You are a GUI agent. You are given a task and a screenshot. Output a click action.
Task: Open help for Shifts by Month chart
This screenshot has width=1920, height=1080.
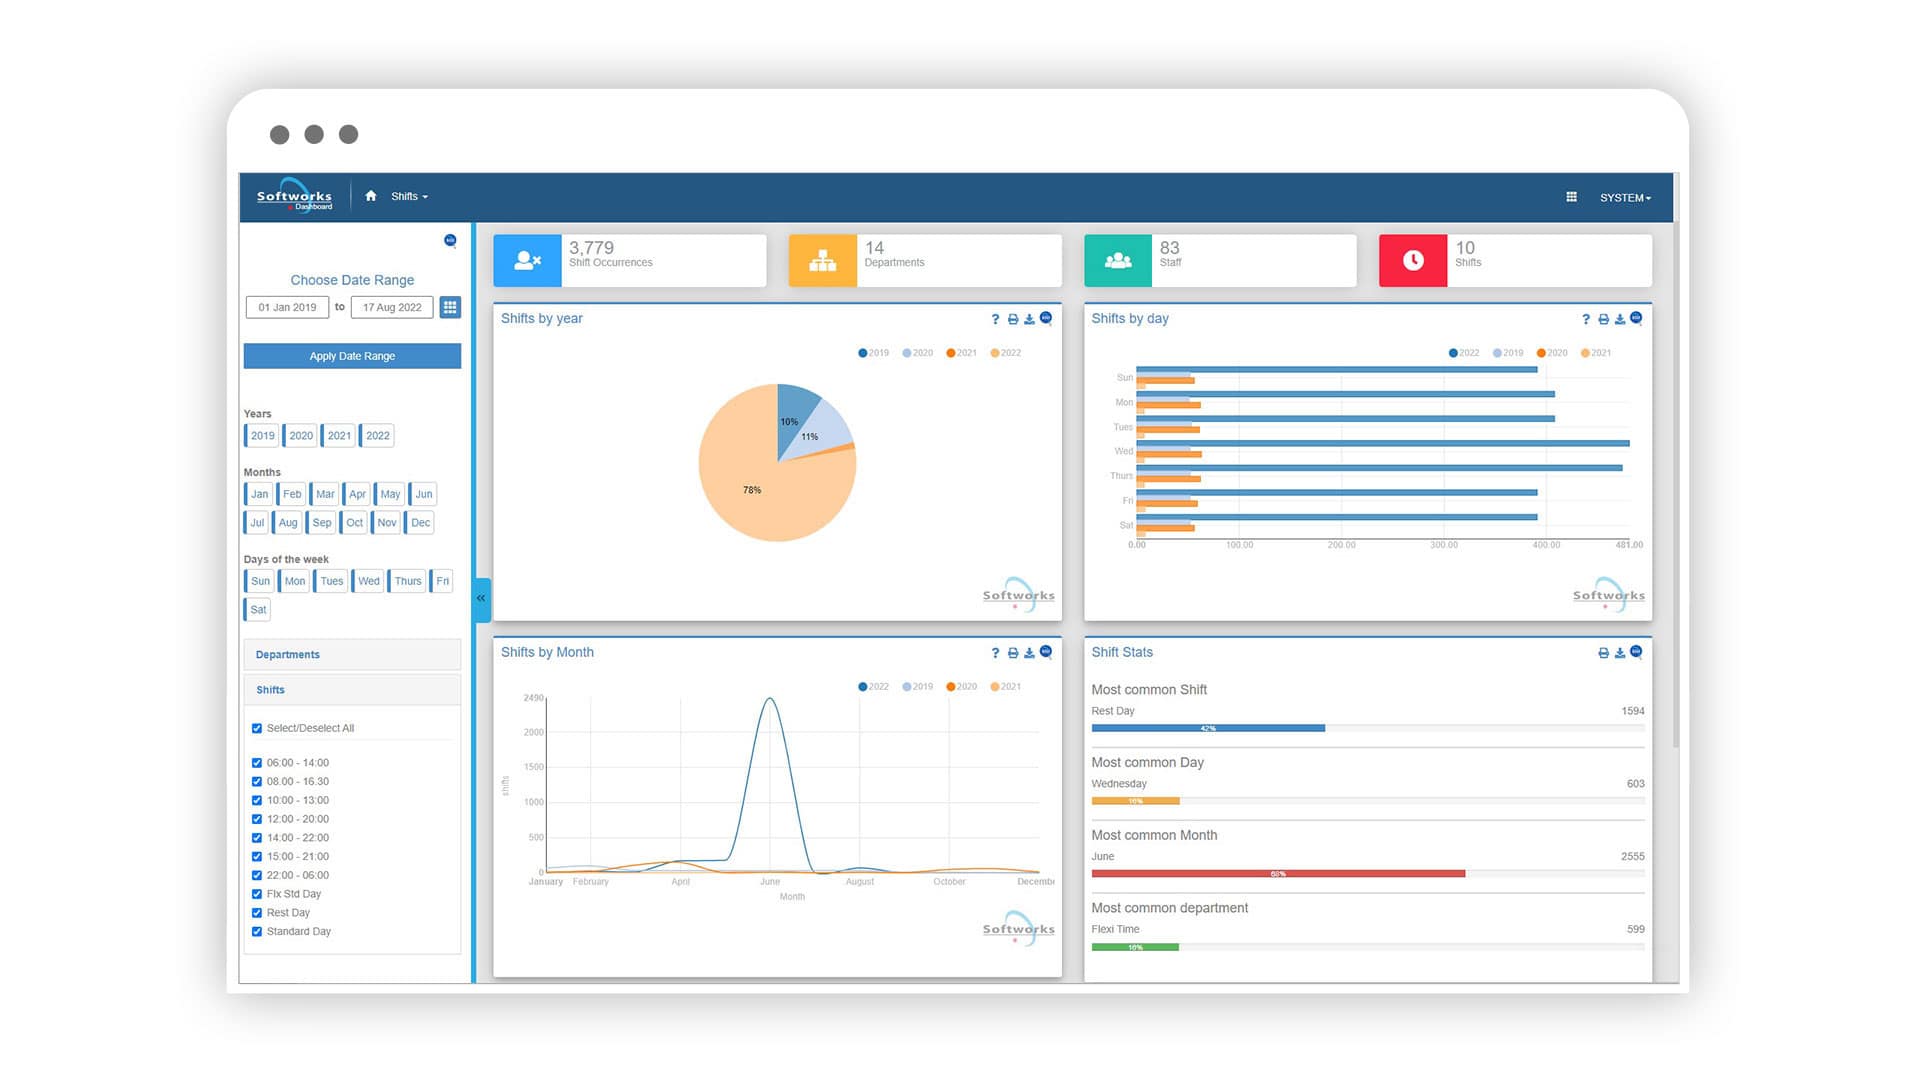pyautogui.click(x=995, y=653)
